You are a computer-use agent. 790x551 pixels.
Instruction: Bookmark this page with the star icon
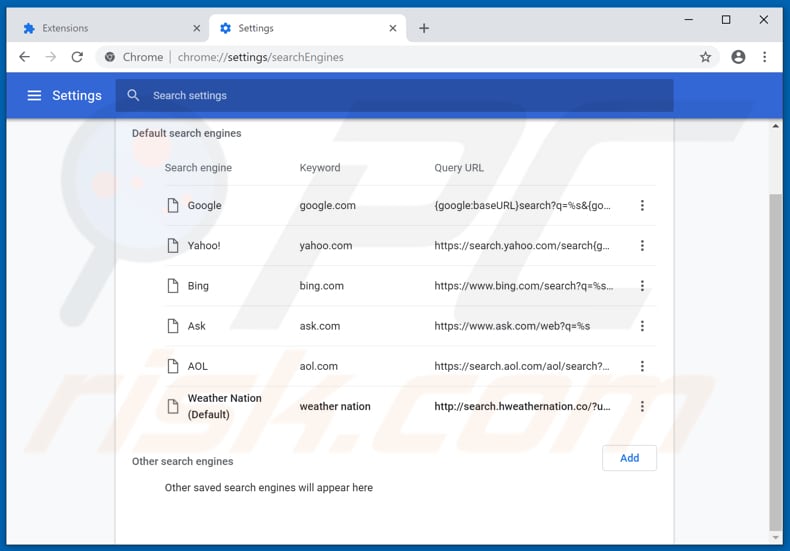coord(705,57)
